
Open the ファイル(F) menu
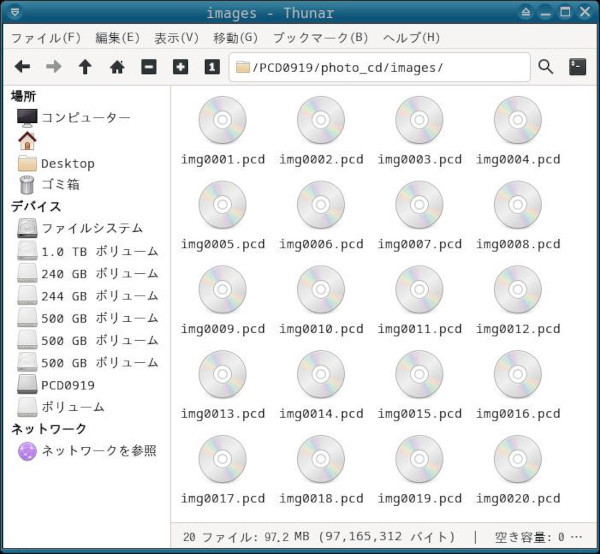coord(46,38)
